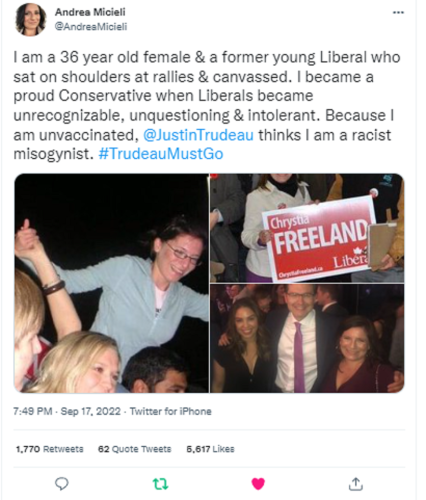Image resolution: width=426 pixels, height=500 pixels.
Task: View the 1,770 Retweets list
Action: click(x=50, y=449)
